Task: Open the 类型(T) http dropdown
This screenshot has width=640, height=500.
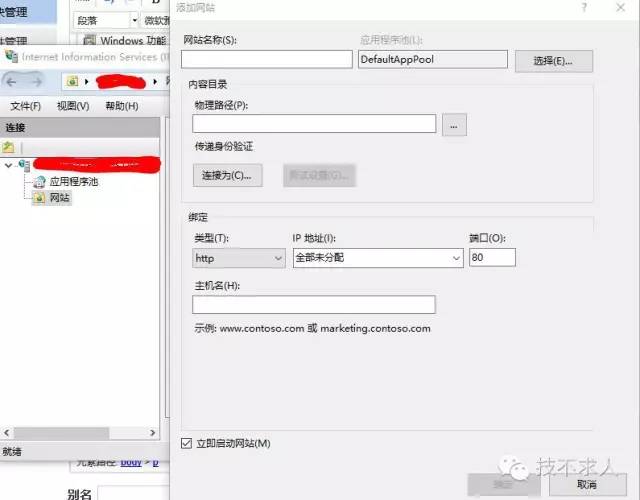Action: pyautogui.click(x=239, y=258)
